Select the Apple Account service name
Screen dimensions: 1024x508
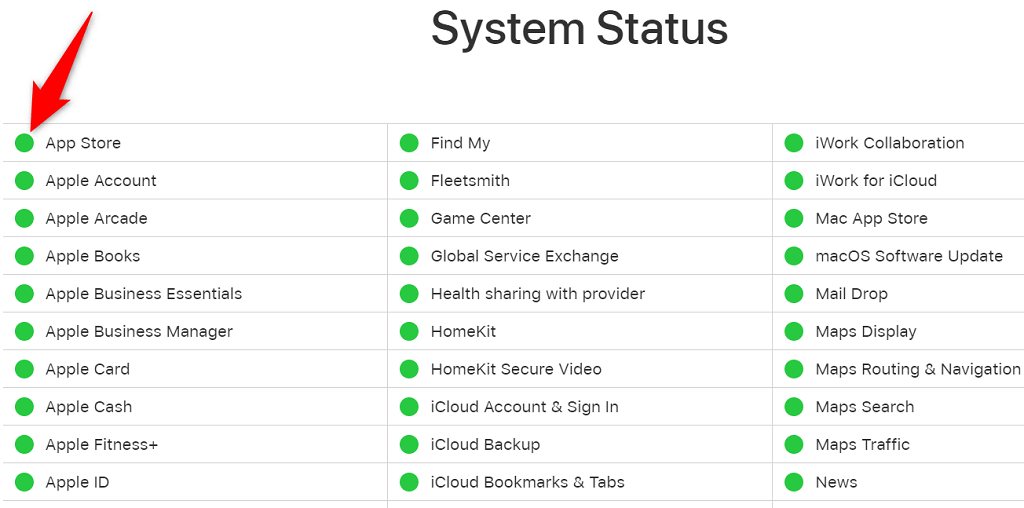(101, 181)
